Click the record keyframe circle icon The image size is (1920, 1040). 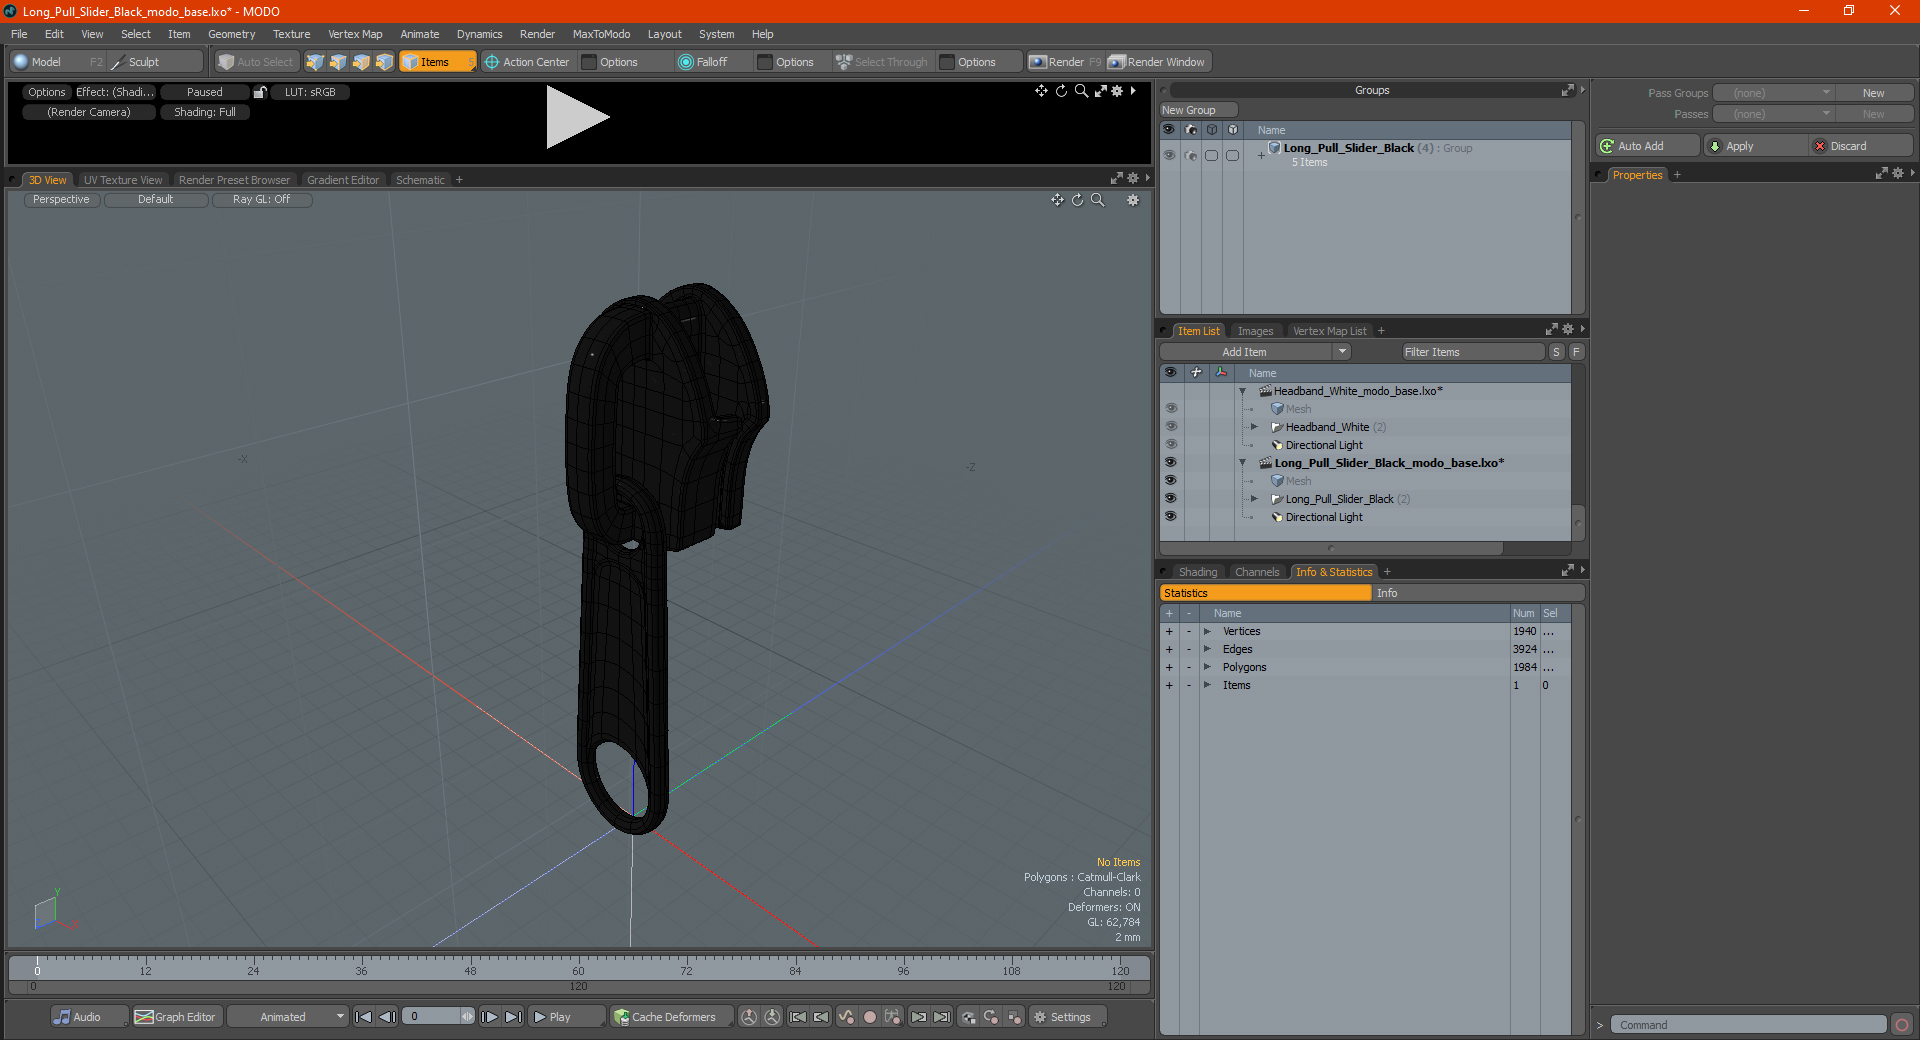click(x=870, y=1017)
